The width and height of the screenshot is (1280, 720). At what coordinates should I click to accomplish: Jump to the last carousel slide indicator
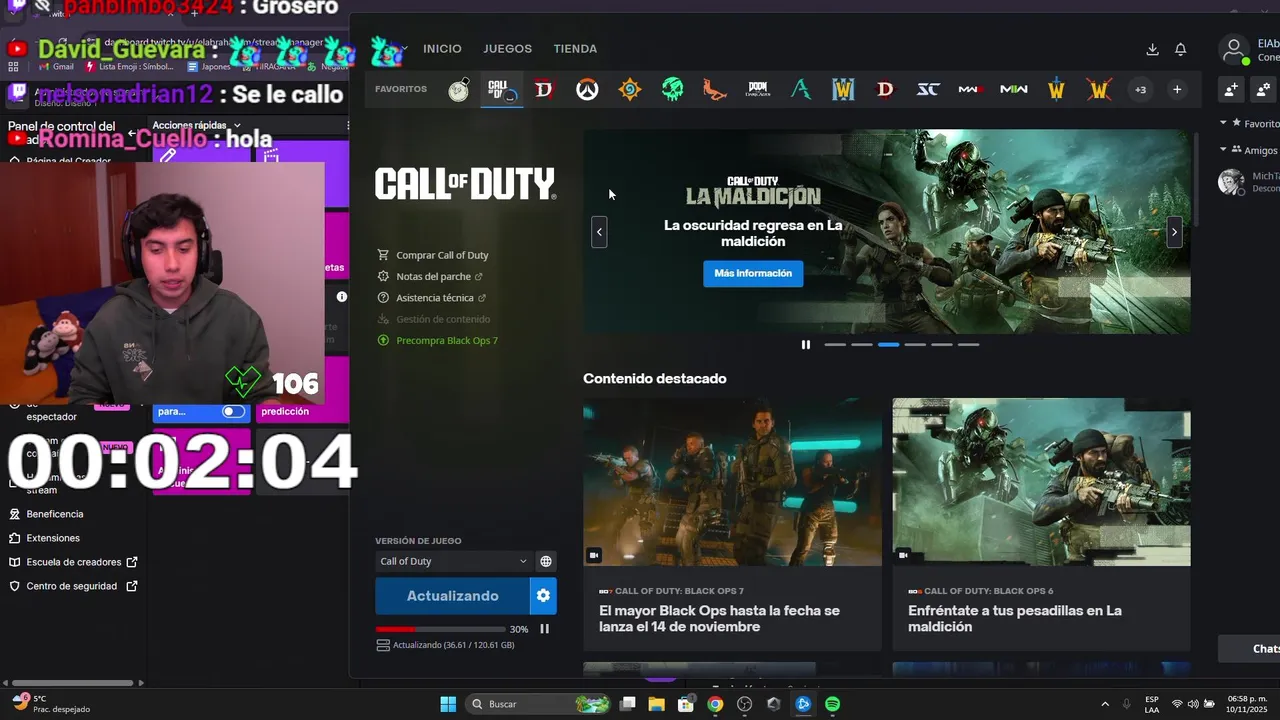click(x=968, y=345)
